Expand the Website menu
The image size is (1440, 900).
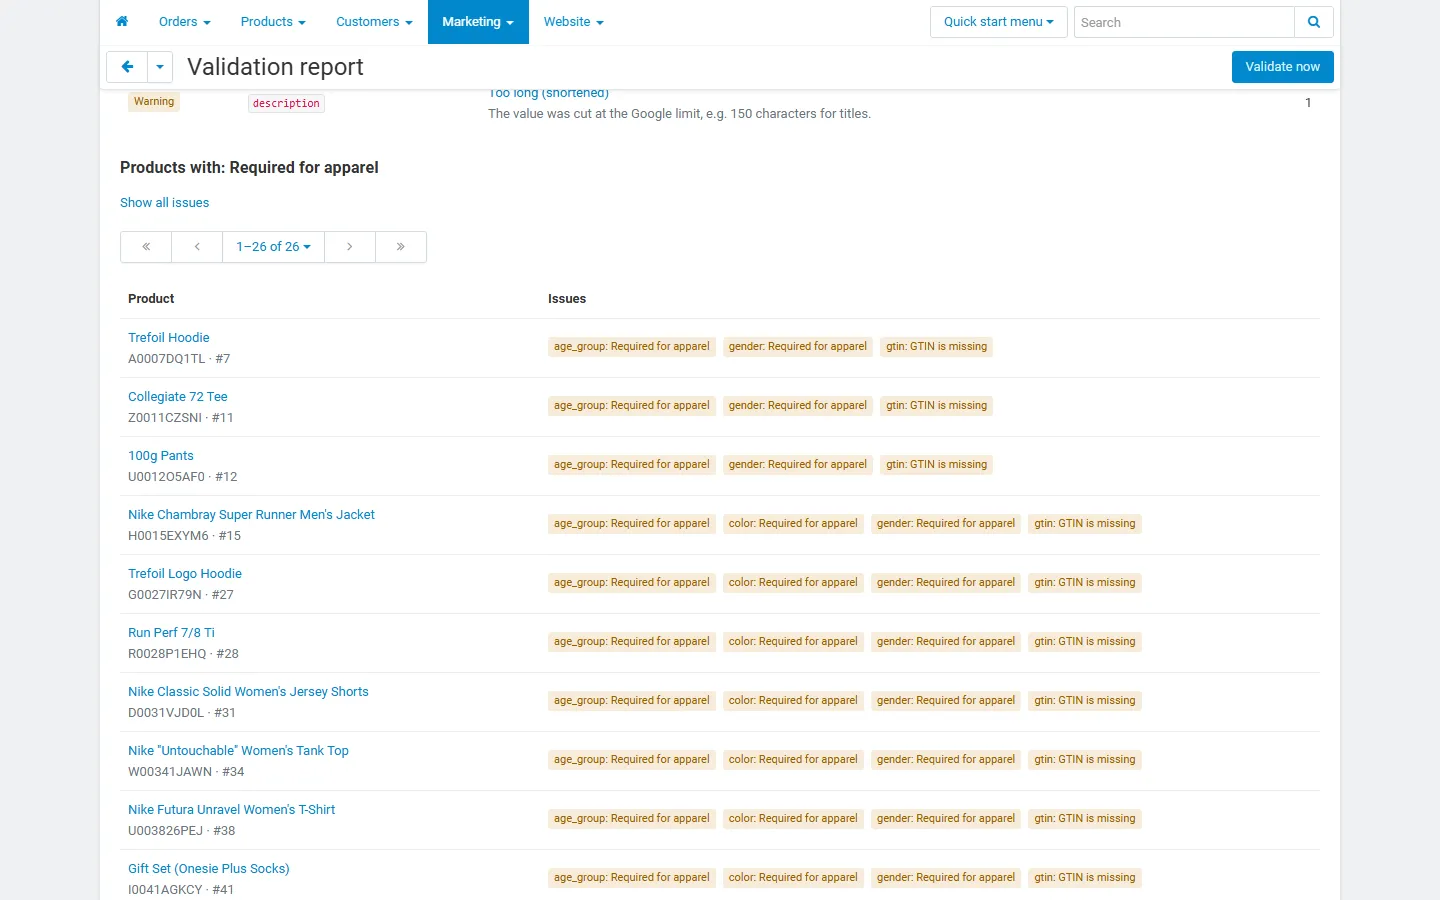point(574,22)
